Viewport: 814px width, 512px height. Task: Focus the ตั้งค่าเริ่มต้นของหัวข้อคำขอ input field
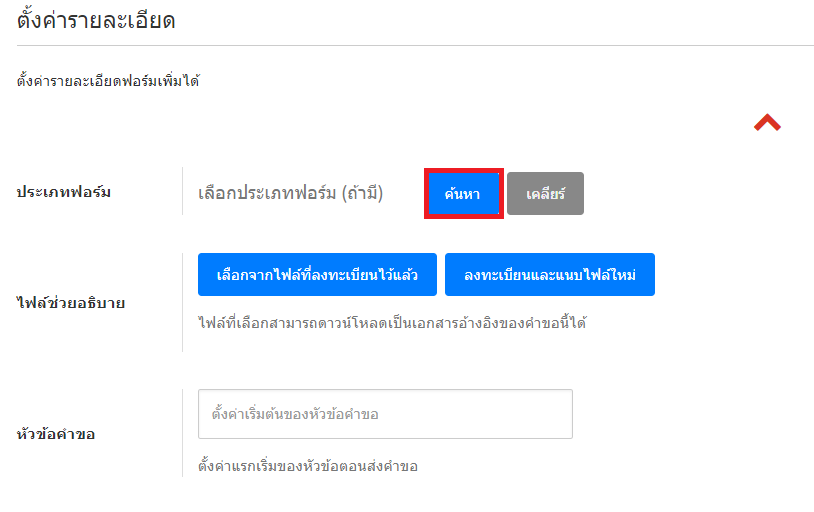385,414
